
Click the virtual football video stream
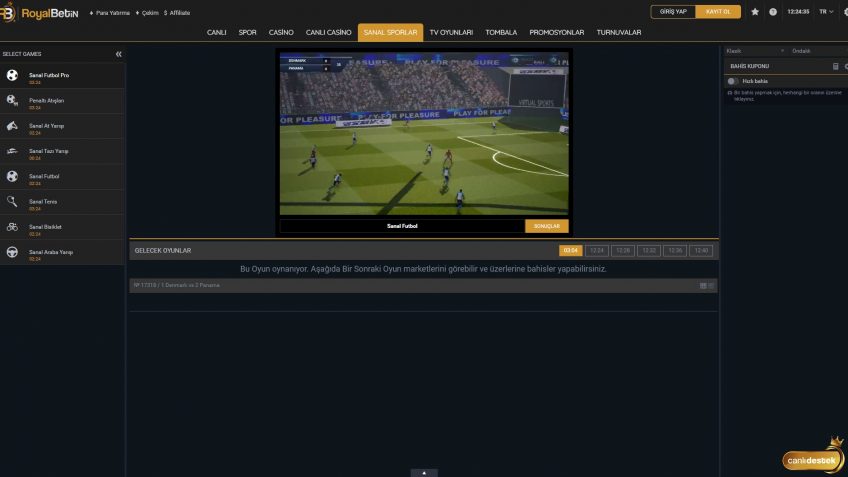(424, 134)
